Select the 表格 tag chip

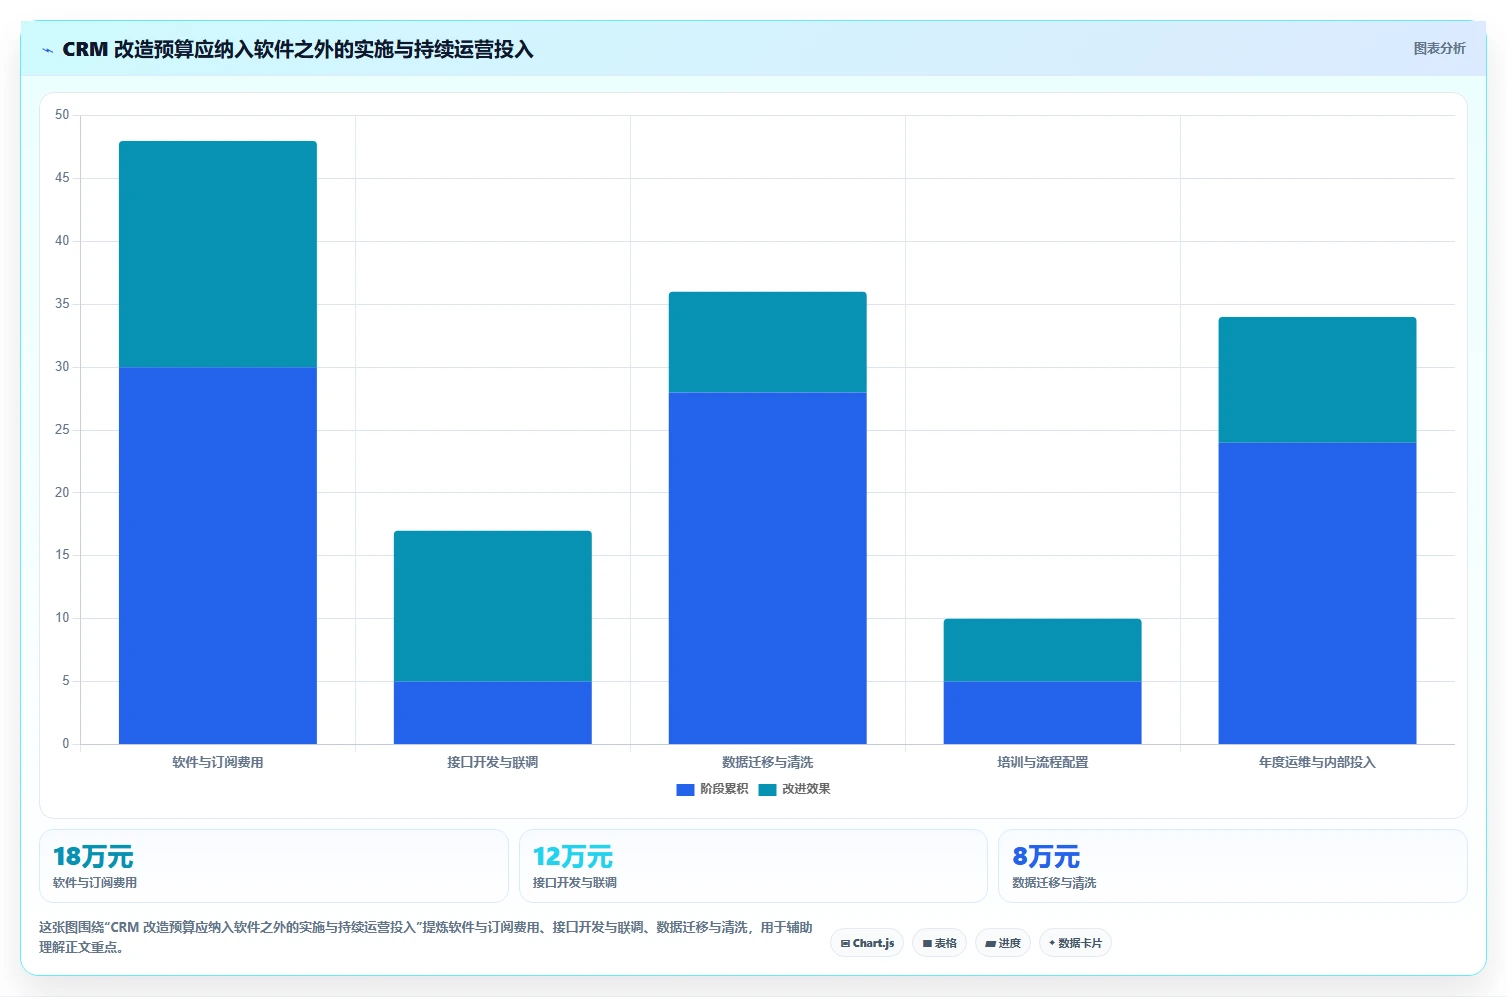pos(939,943)
